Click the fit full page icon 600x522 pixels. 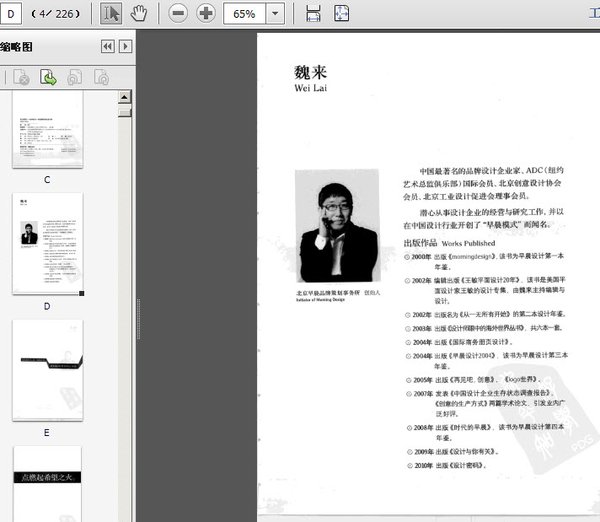(x=341, y=14)
